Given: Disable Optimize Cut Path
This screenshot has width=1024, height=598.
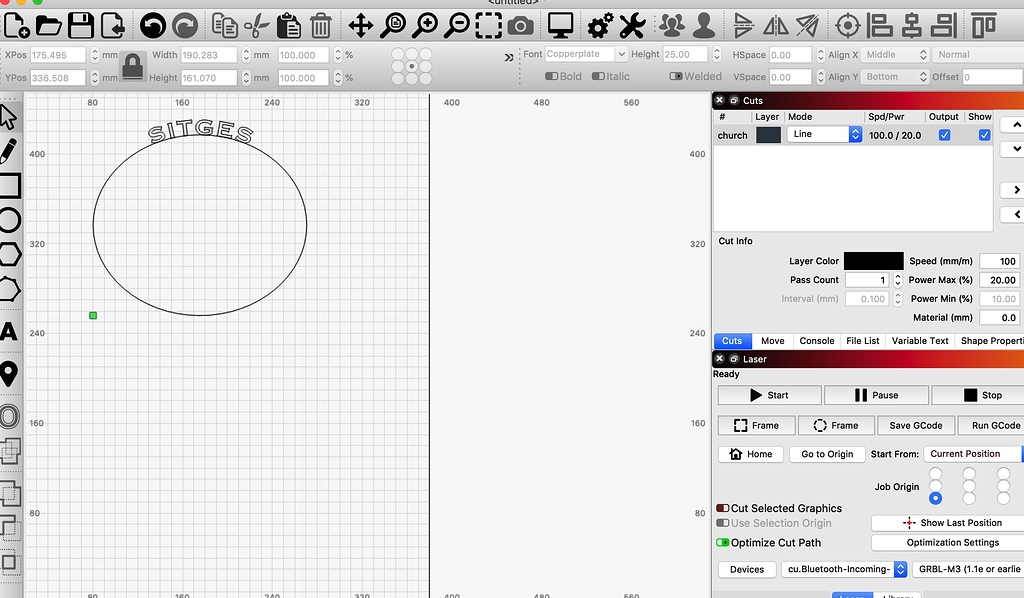Looking at the screenshot, I should click(722, 542).
